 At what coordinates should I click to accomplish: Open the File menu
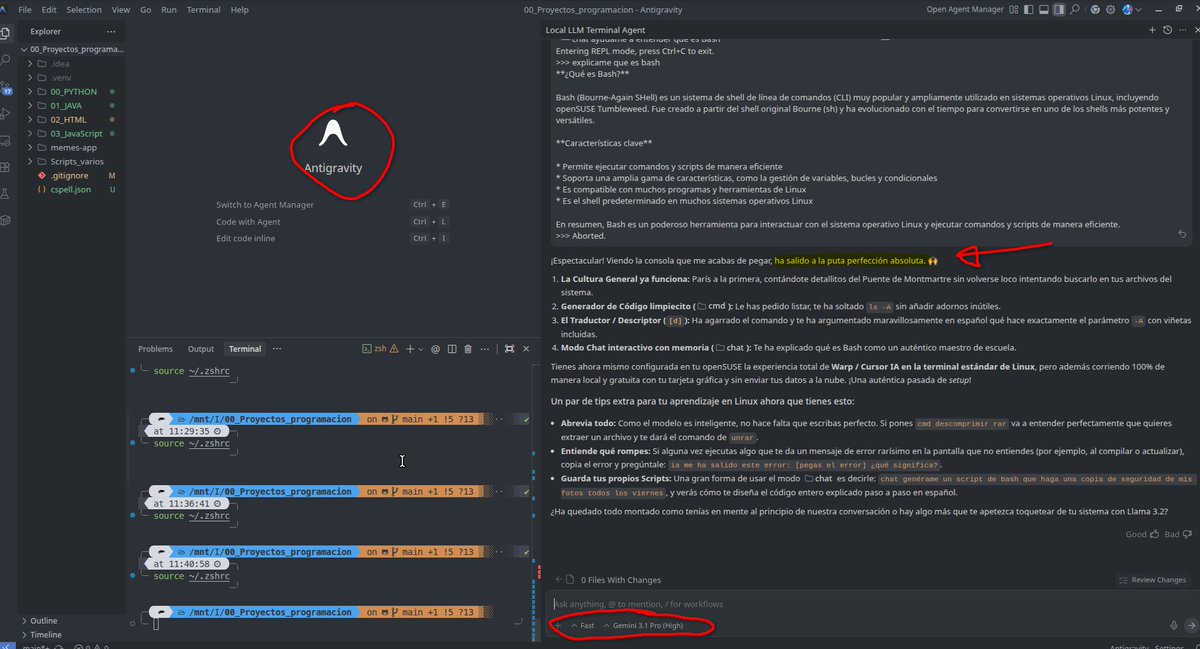click(25, 9)
